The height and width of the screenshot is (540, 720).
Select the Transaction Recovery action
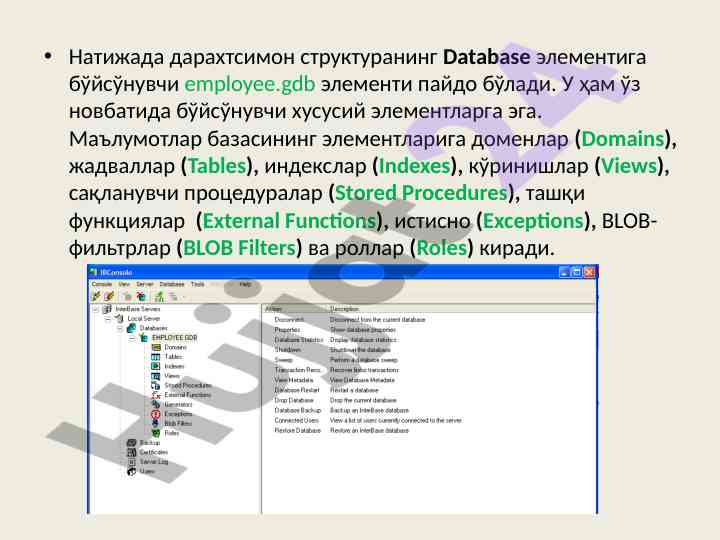[297, 370]
